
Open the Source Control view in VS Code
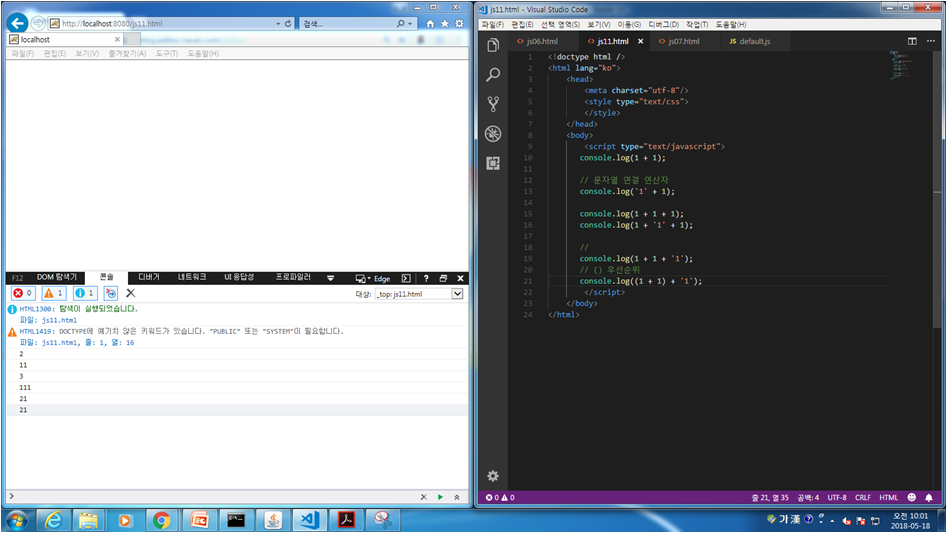(493, 104)
